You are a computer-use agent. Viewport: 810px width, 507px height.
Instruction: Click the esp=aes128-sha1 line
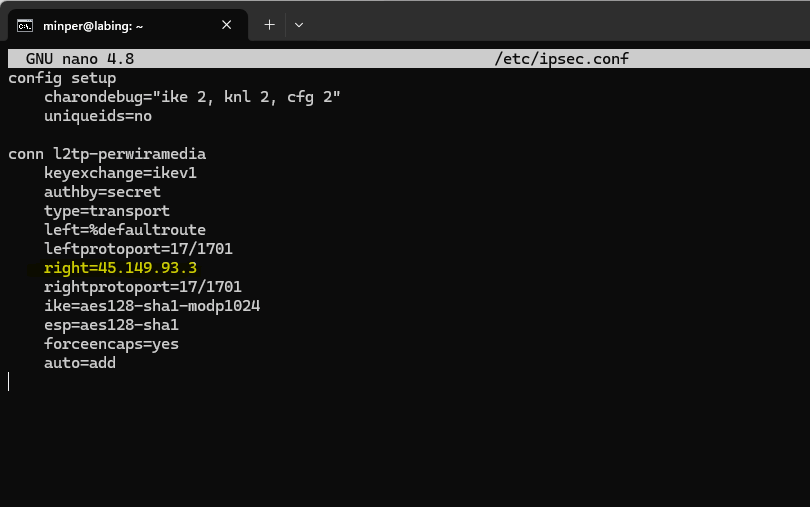(x=111, y=325)
